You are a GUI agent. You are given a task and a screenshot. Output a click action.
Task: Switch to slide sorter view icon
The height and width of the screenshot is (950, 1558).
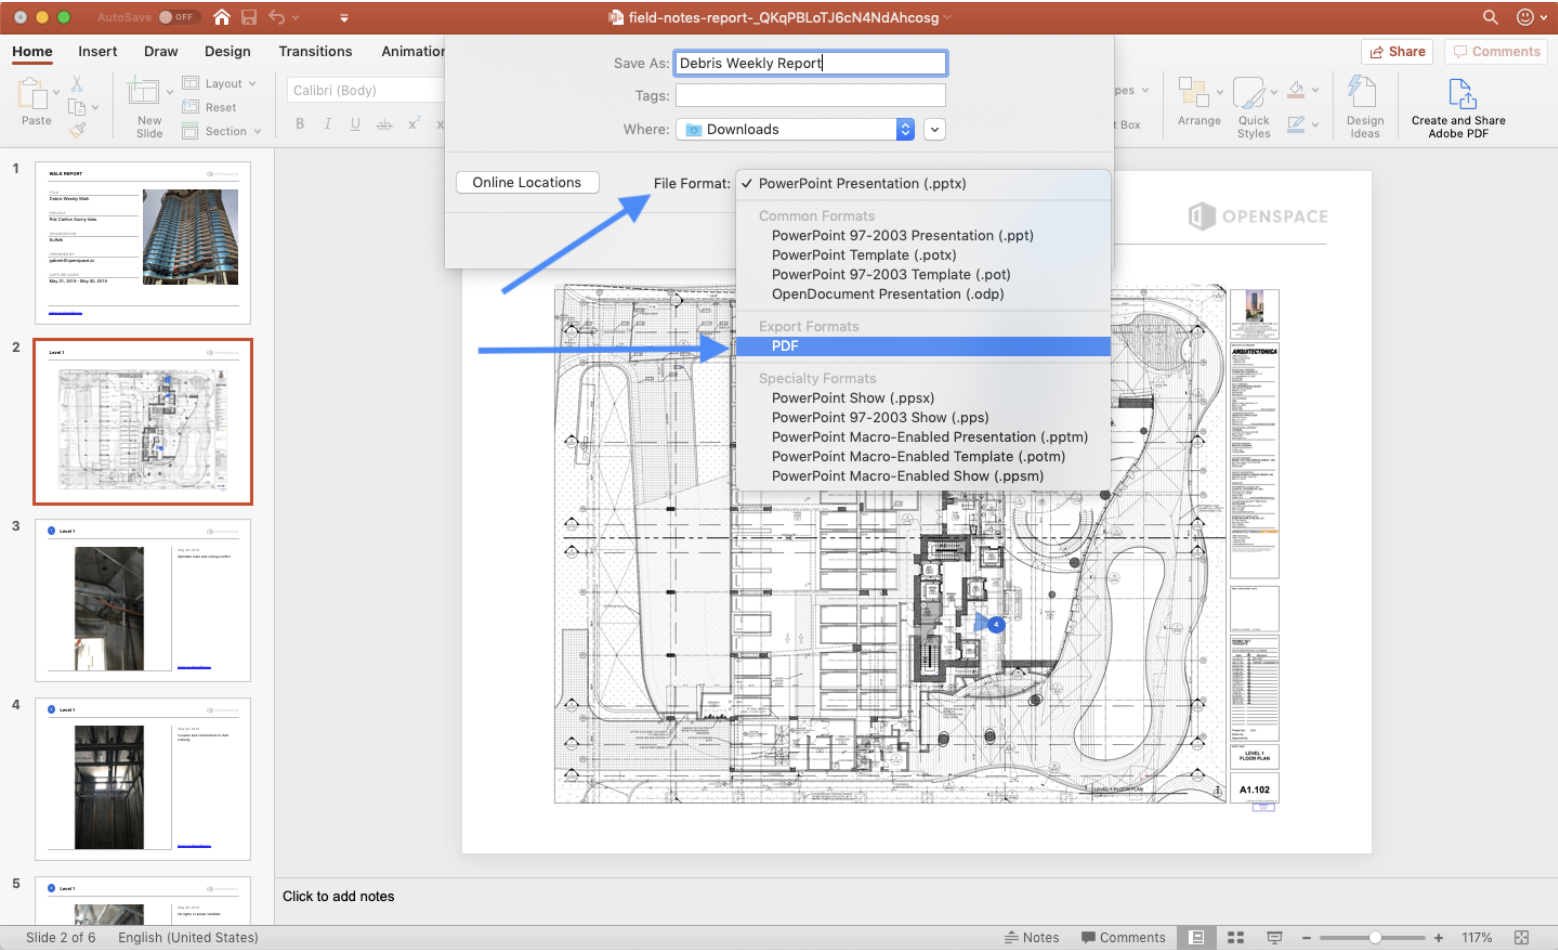1235,937
